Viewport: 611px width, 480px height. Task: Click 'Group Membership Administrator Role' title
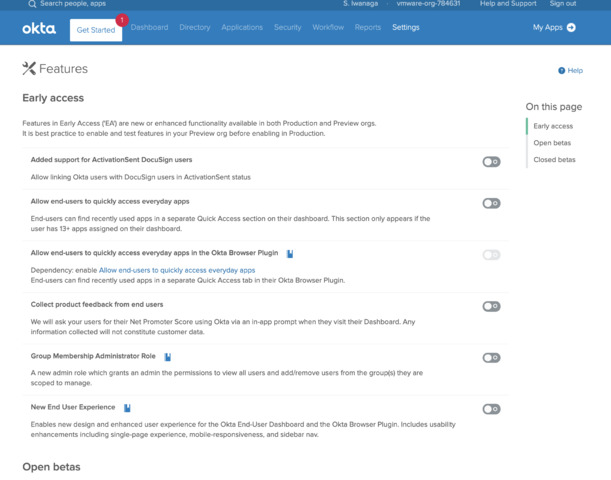[x=93, y=356]
